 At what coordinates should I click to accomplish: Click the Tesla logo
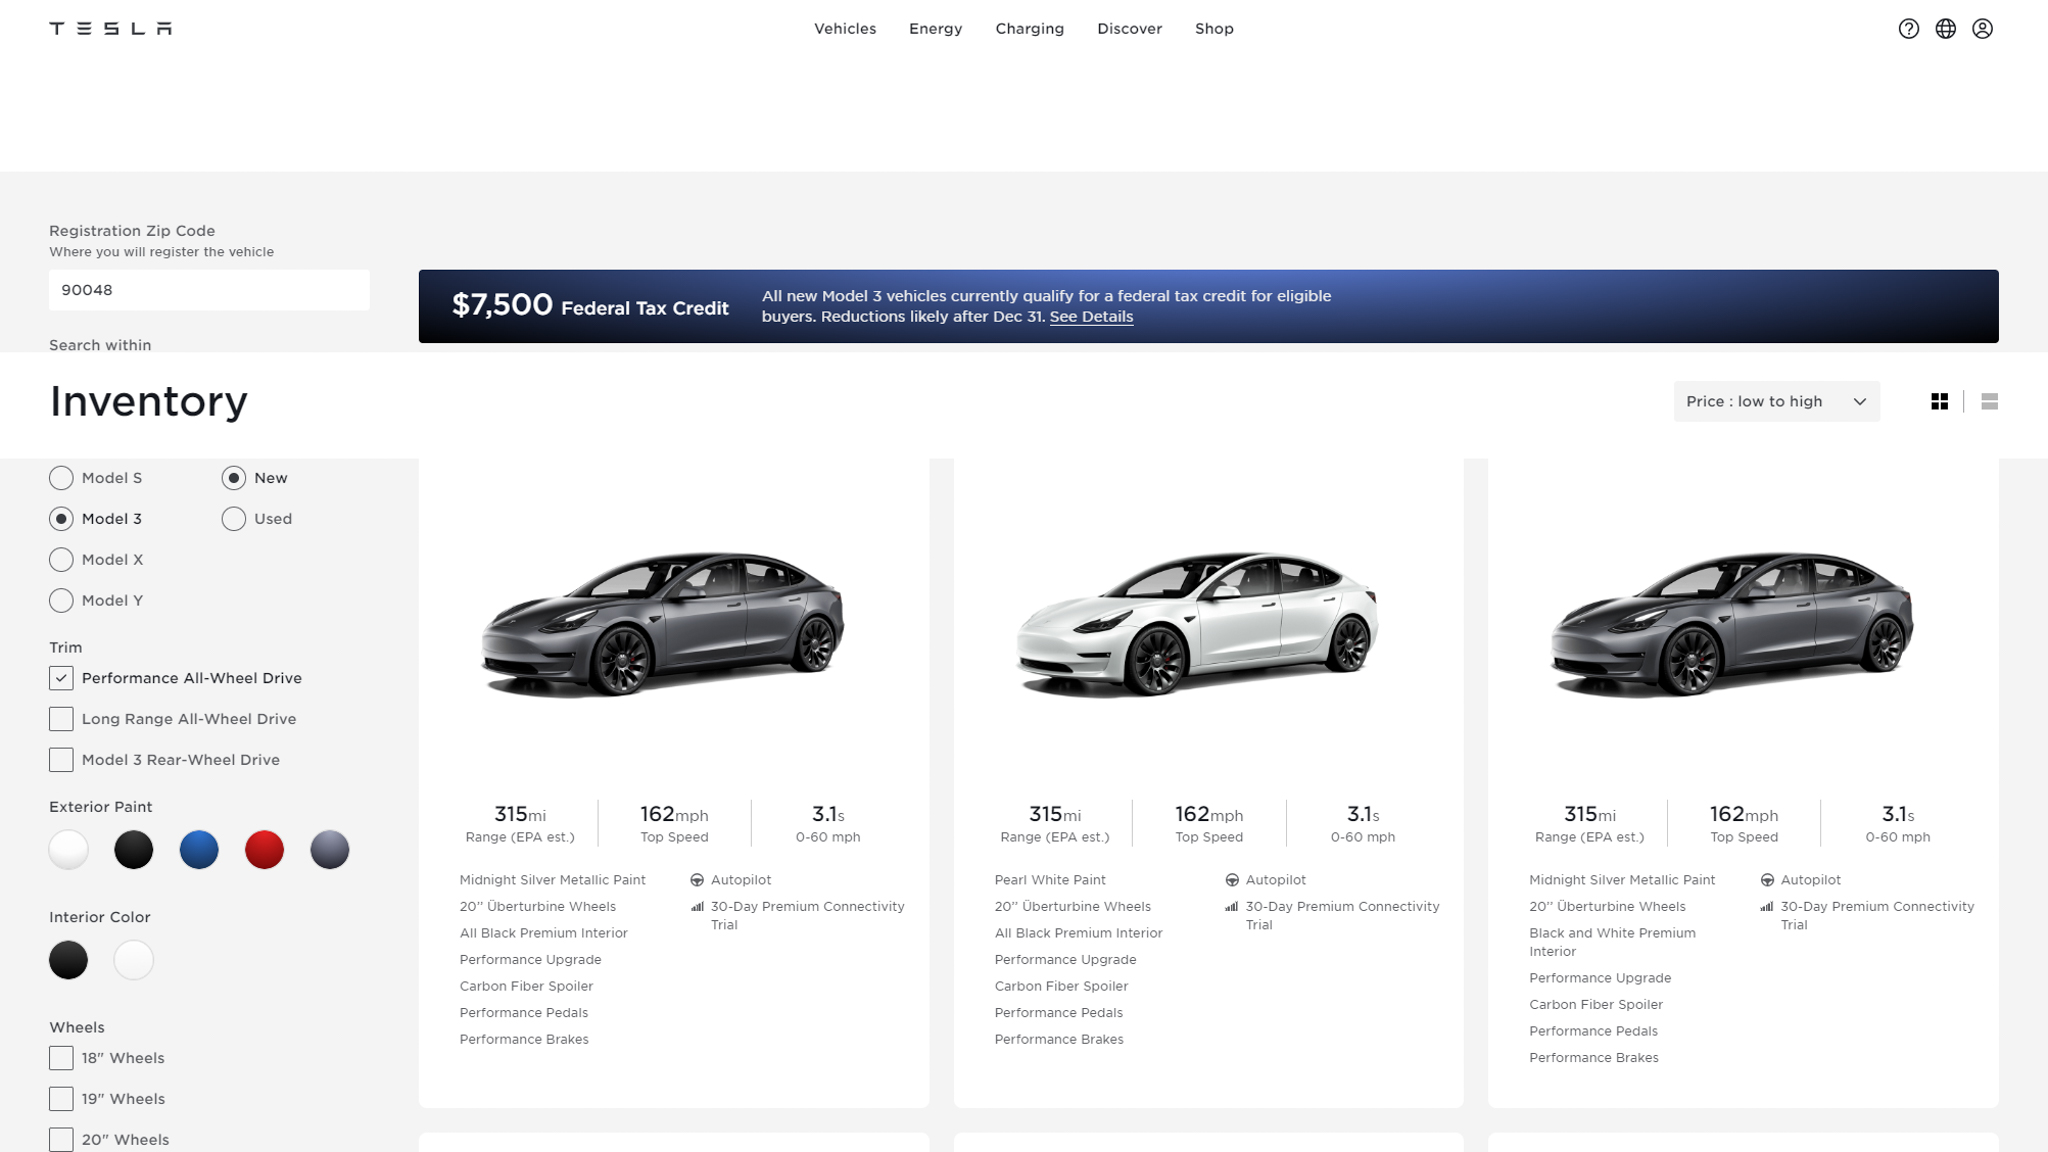click(x=110, y=28)
